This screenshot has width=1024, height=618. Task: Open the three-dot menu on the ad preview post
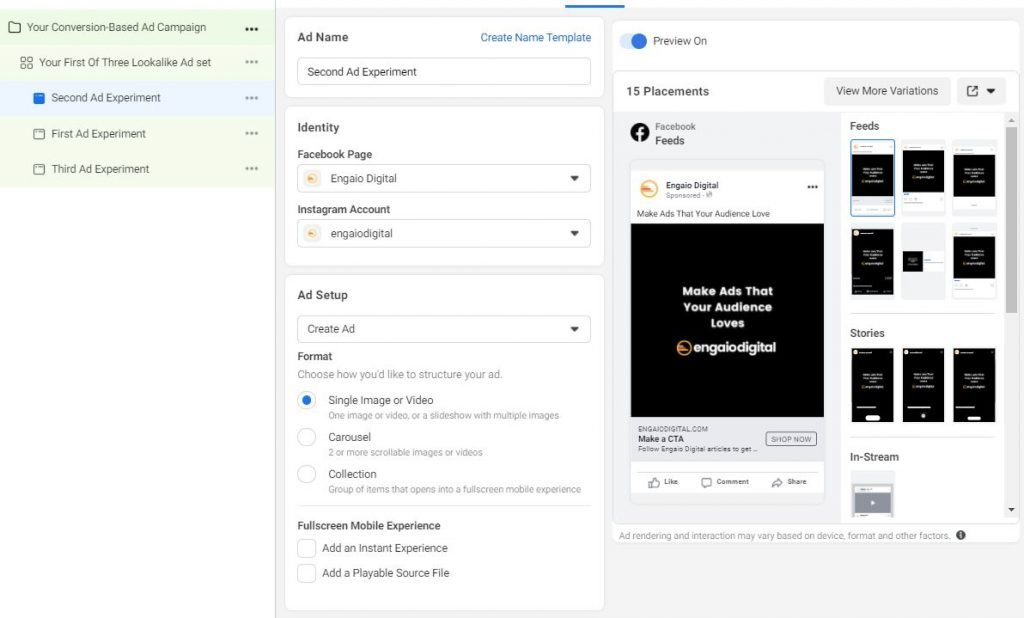coord(812,187)
